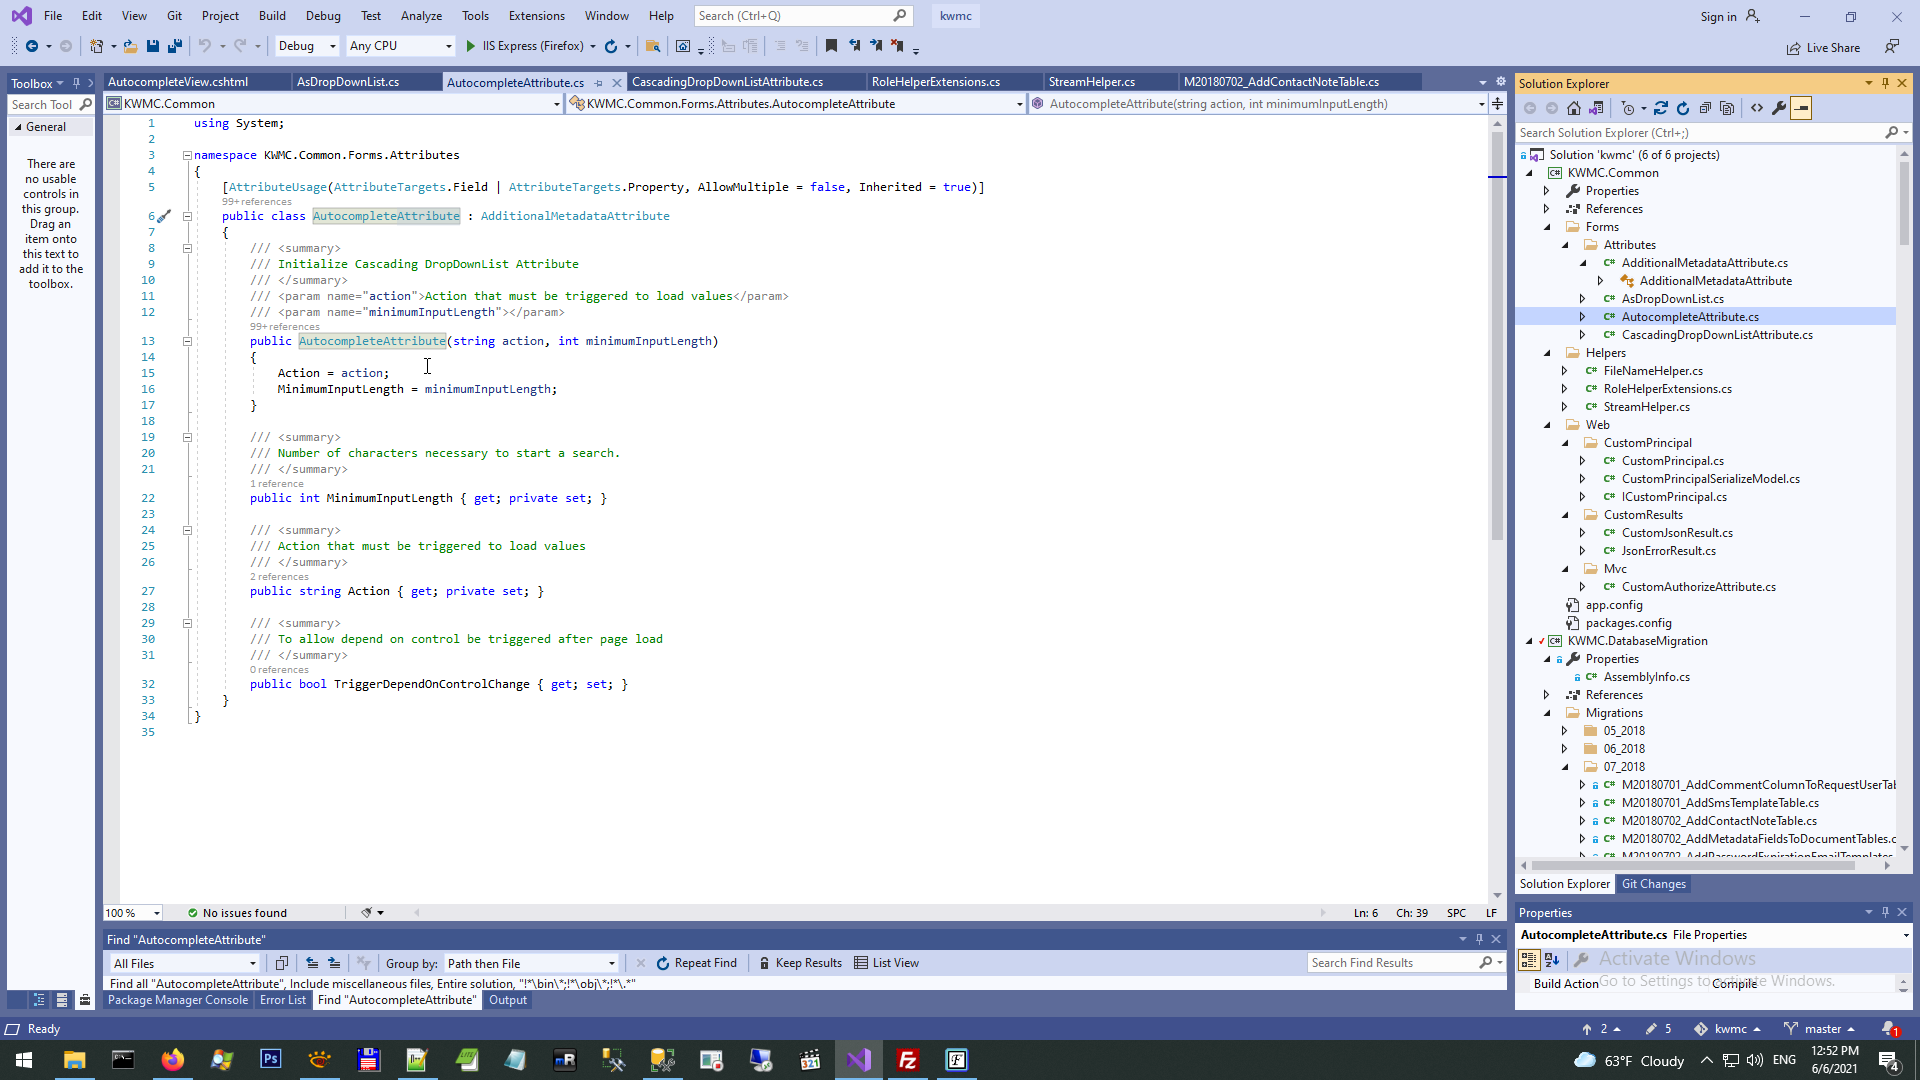Open the Debug configuration dropdown
Image resolution: width=1920 pixels, height=1080 pixels.
coord(307,46)
